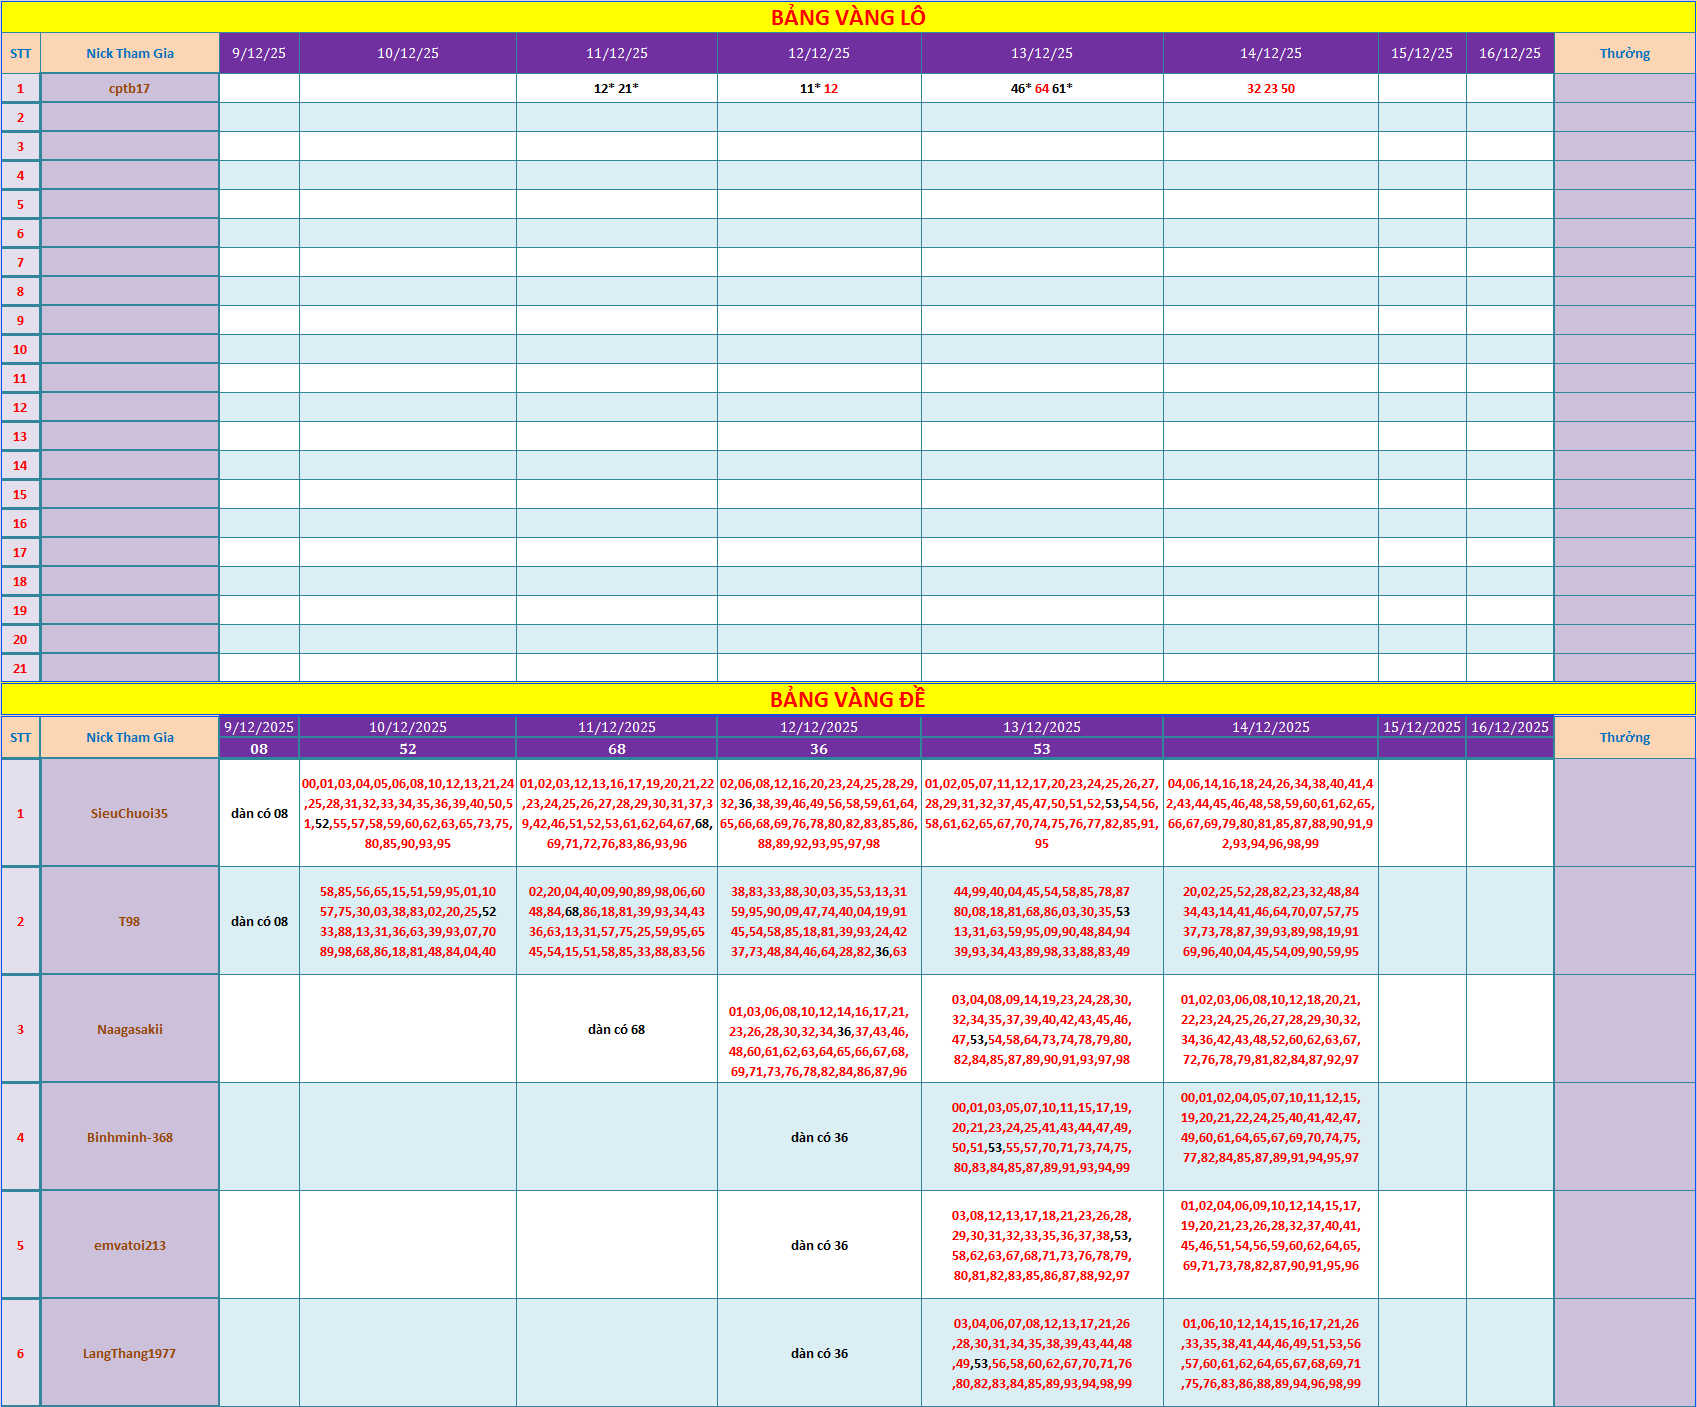The width and height of the screenshot is (1697, 1407).
Task: Click the Binhminh-368 nickname cell
Action: click(x=130, y=1137)
